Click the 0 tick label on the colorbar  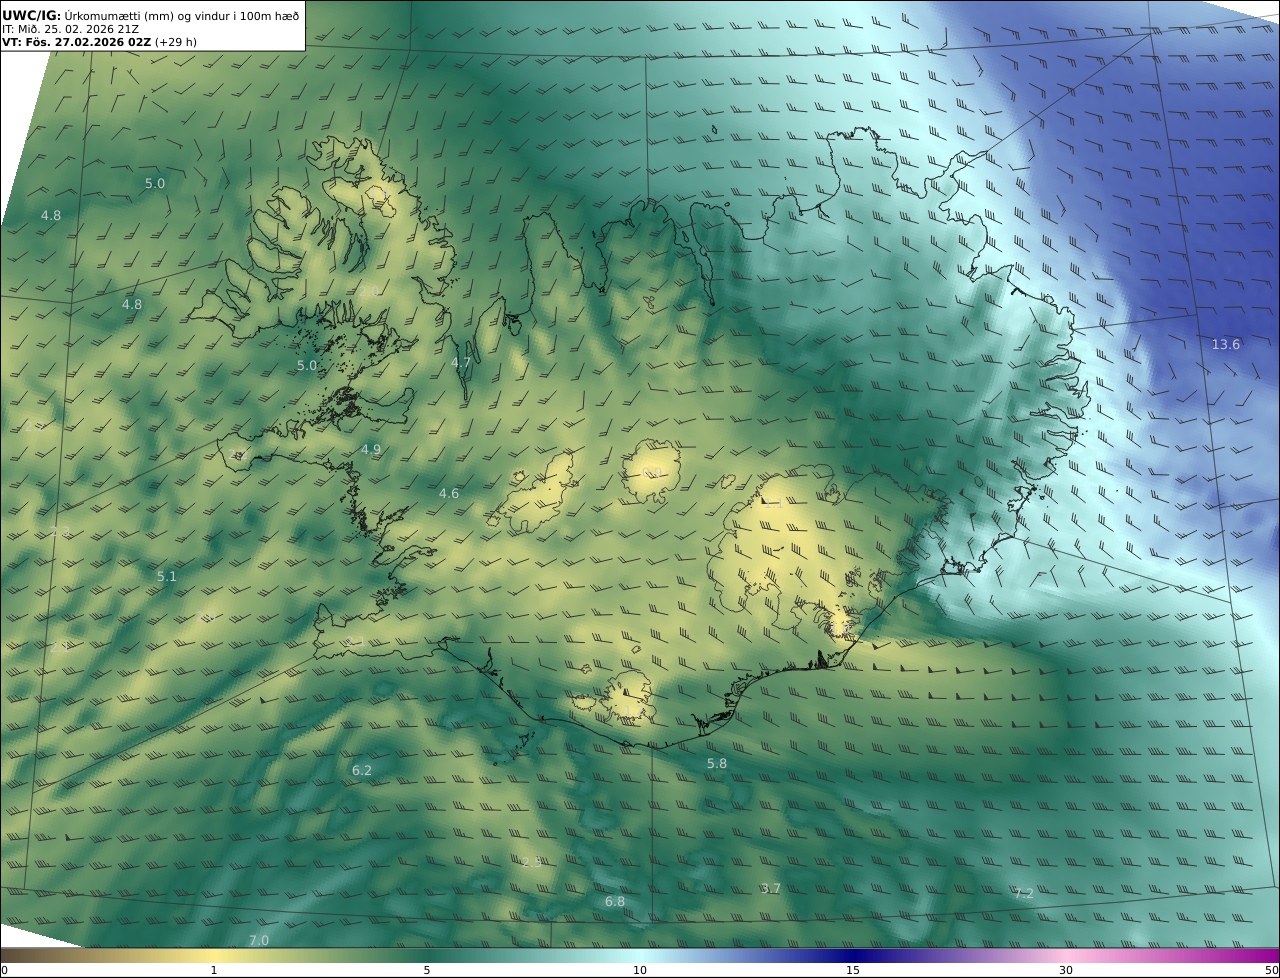click(4, 970)
